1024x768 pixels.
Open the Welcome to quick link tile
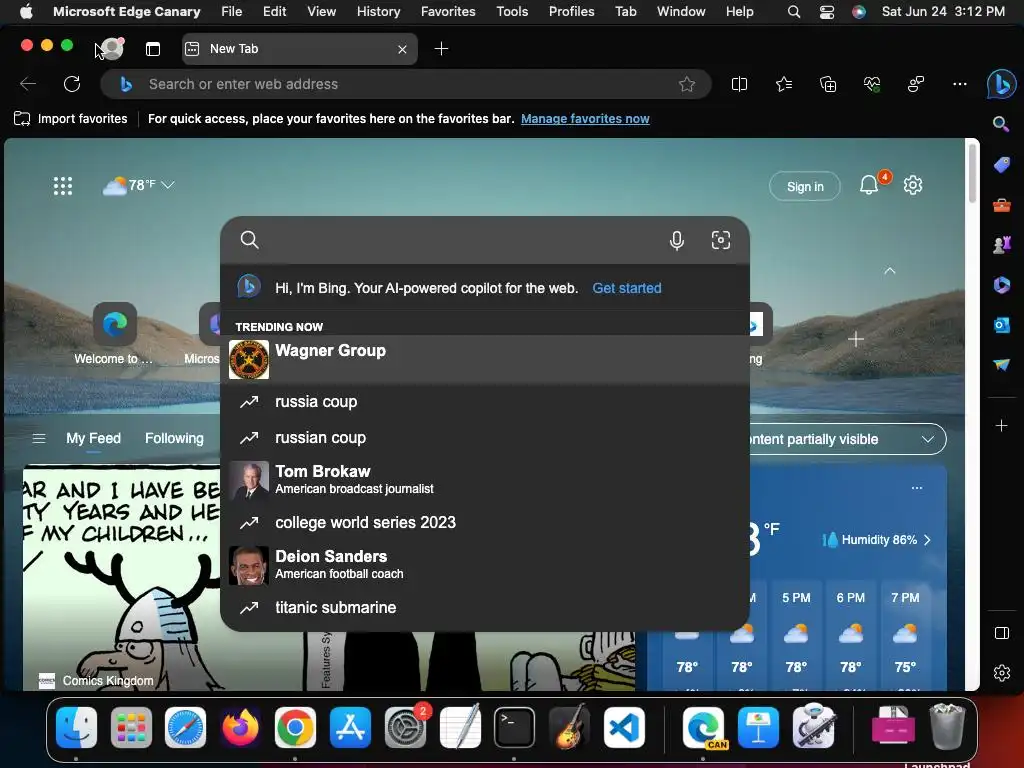coord(114,333)
